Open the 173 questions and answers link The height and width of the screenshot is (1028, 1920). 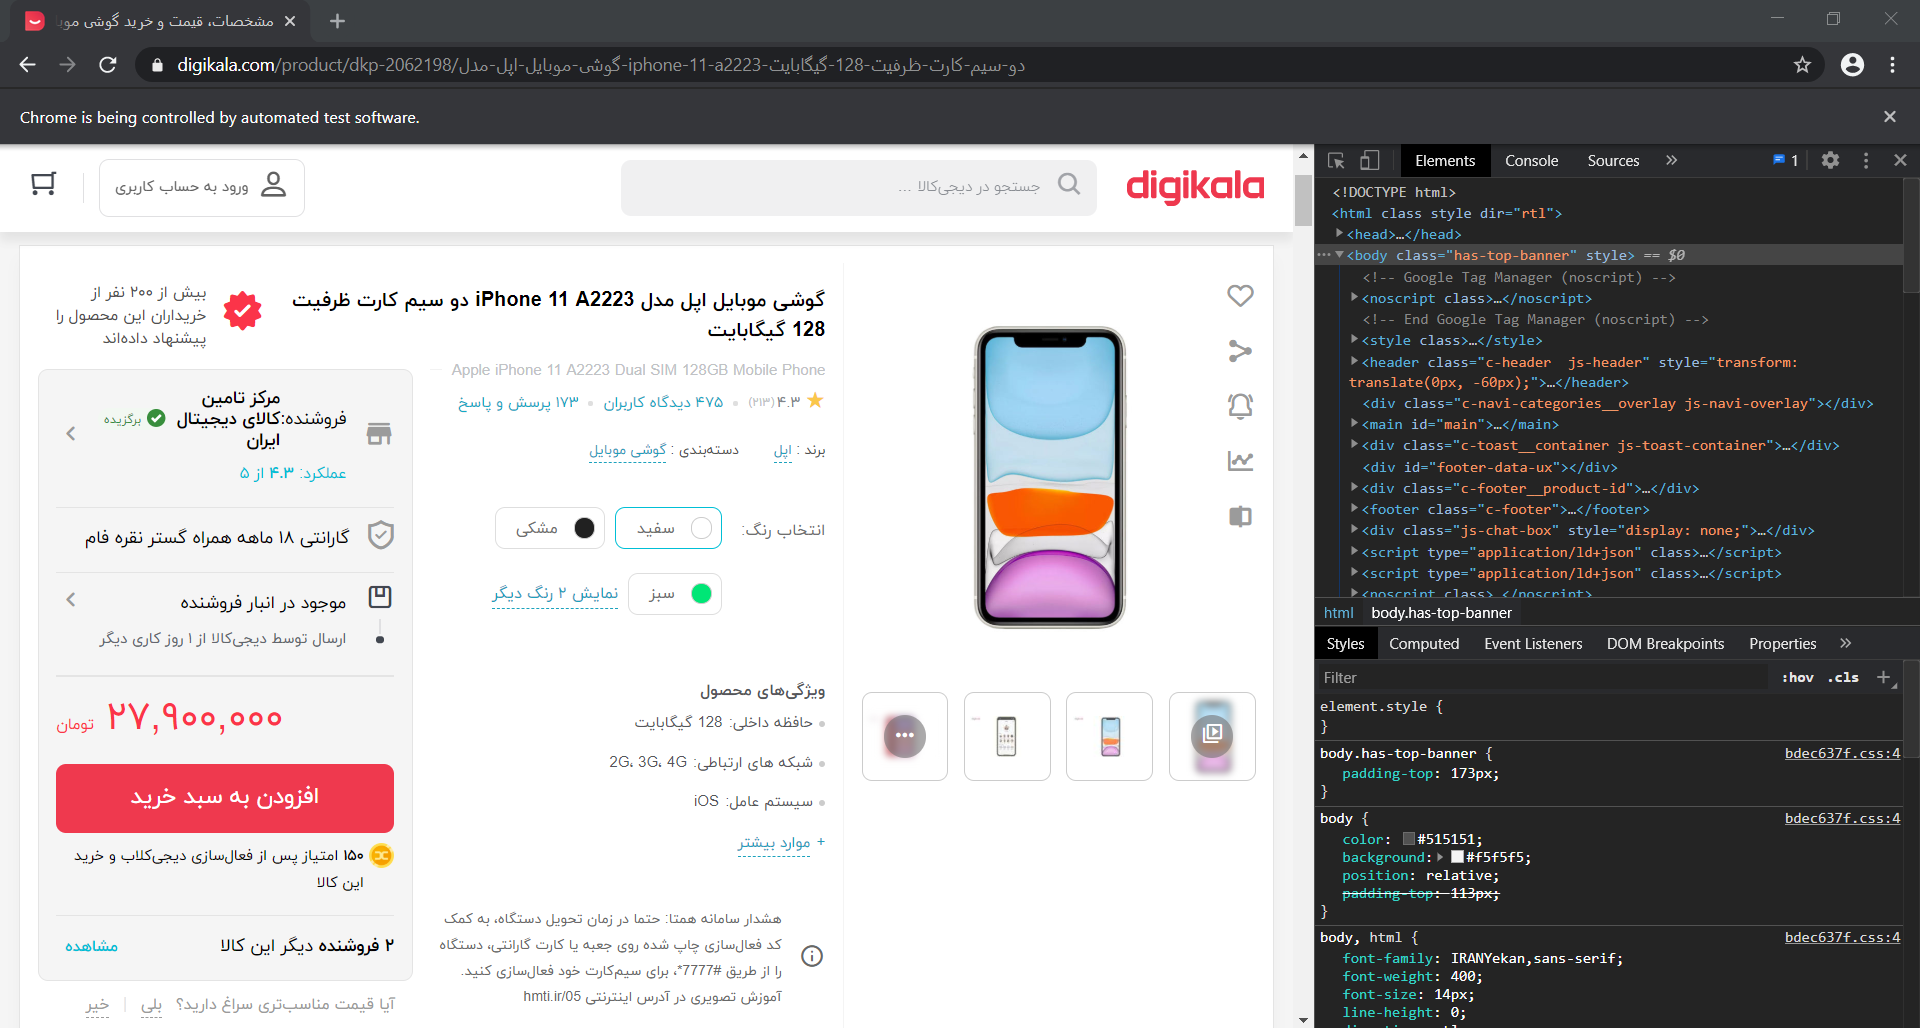click(518, 402)
